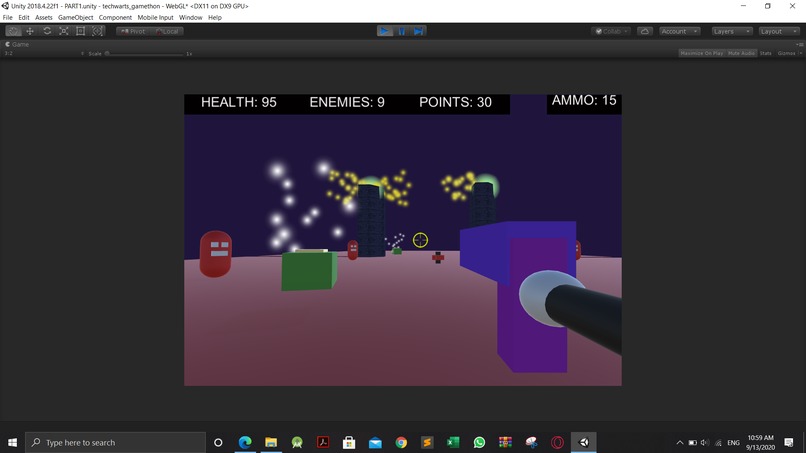
Task: Toggle Local handle rotation mode
Action: pos(167,31)
